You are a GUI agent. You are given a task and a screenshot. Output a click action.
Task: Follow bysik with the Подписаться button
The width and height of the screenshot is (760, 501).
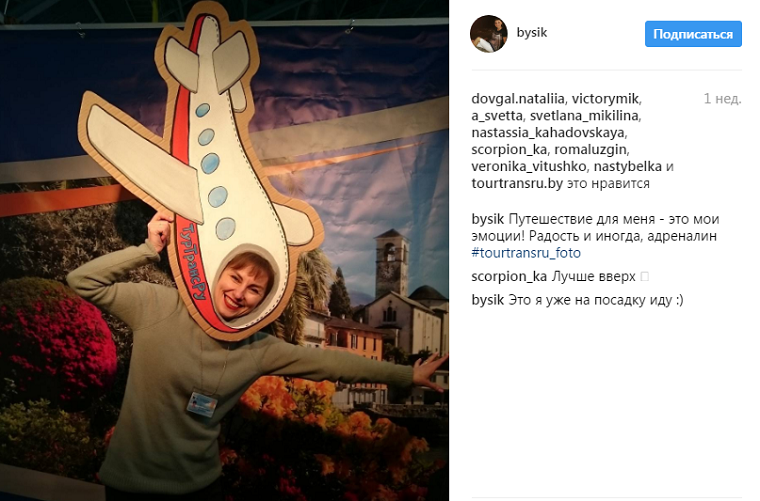[x=693, y=34]
